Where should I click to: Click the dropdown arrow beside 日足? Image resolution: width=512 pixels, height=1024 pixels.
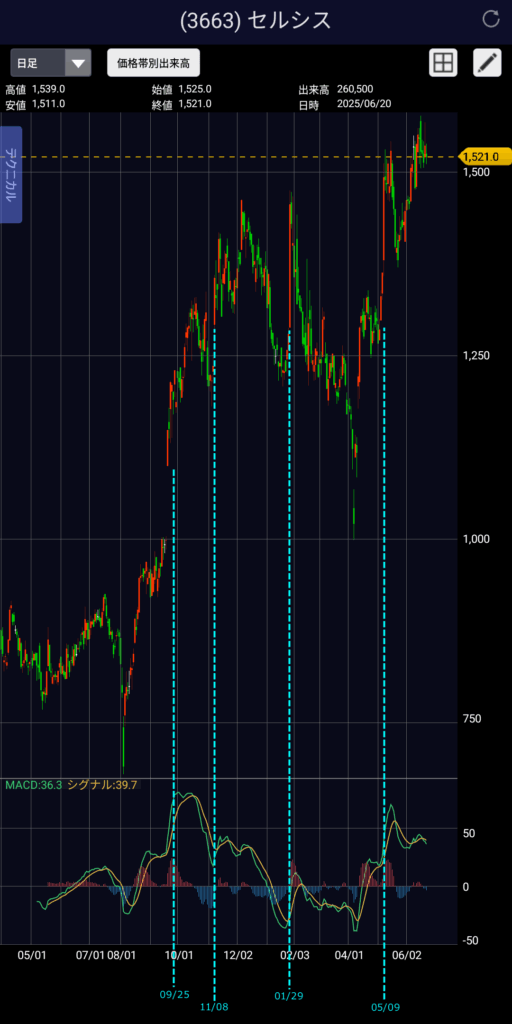coord(78,63)
